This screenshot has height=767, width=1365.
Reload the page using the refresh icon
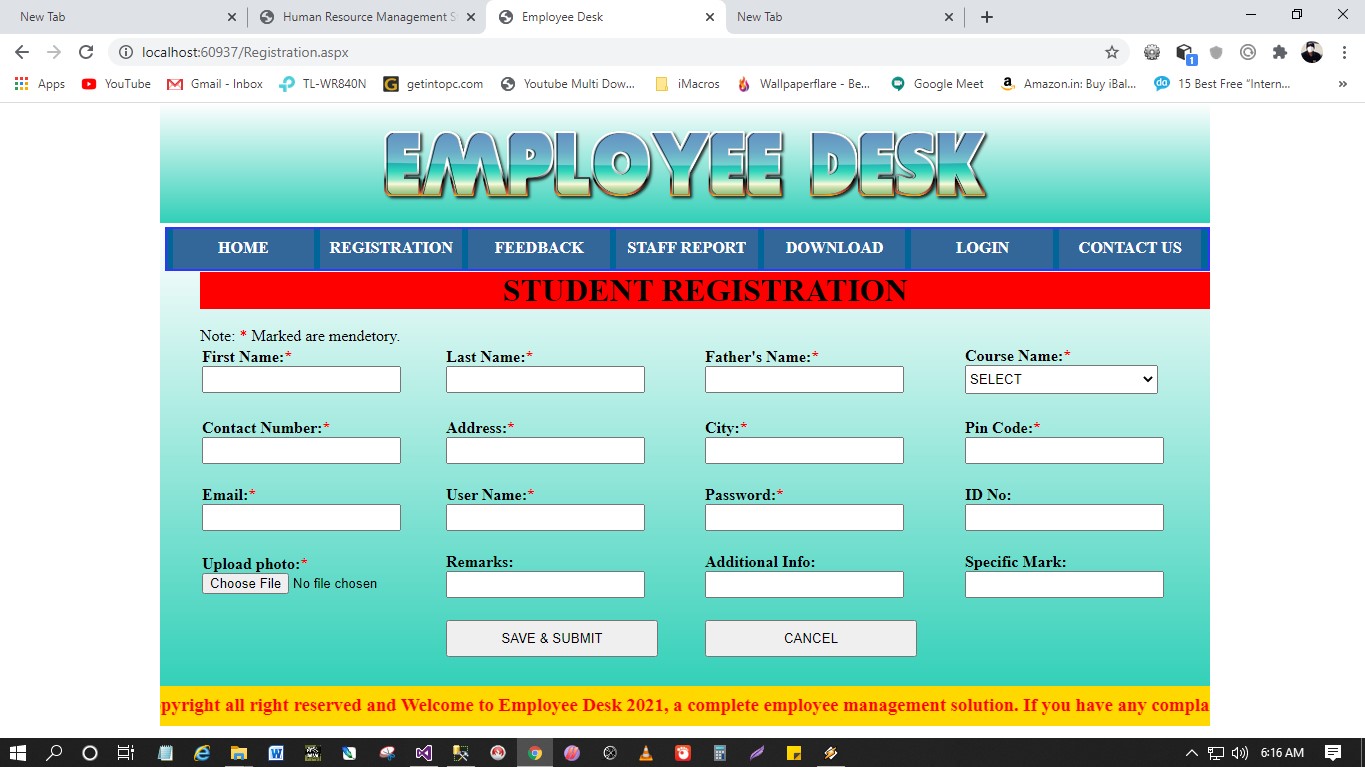tap(86, 52)
